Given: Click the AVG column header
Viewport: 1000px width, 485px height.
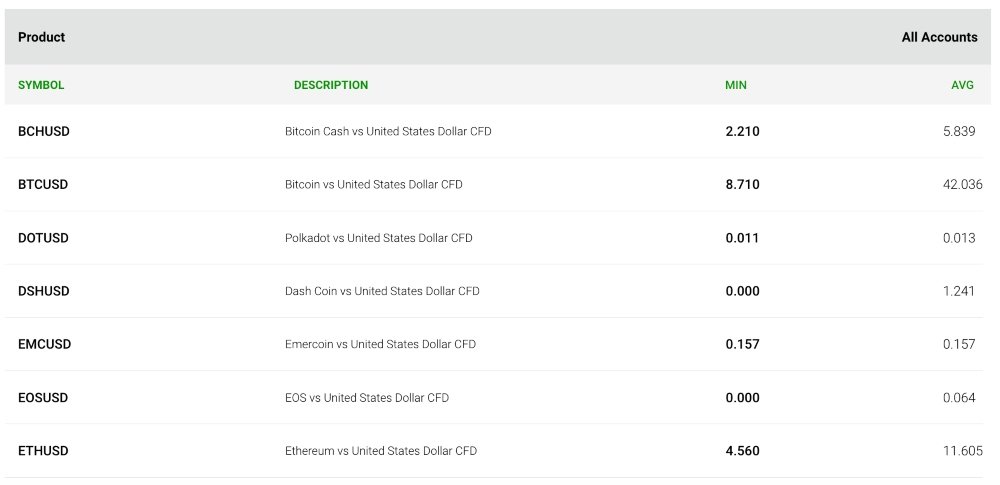Looking at the screenshot, I should click(x=962, y=85).
